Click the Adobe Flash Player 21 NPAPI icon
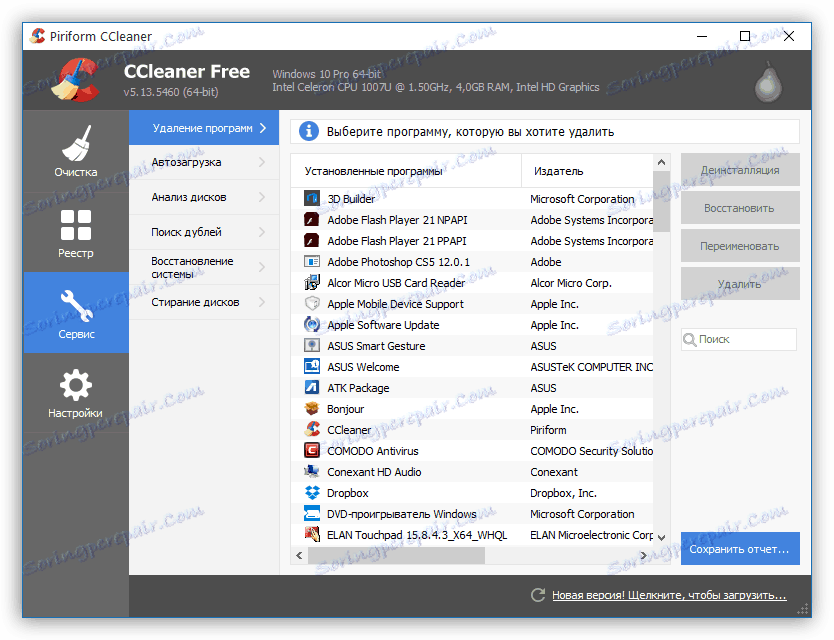 click(312, 220)
